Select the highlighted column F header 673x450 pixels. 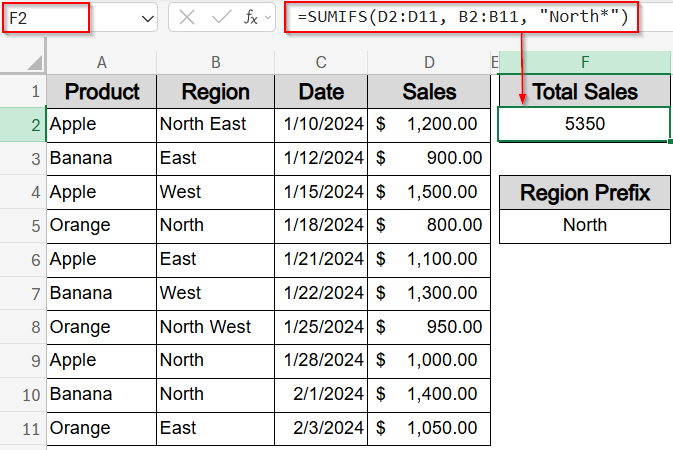coord(585,62)
